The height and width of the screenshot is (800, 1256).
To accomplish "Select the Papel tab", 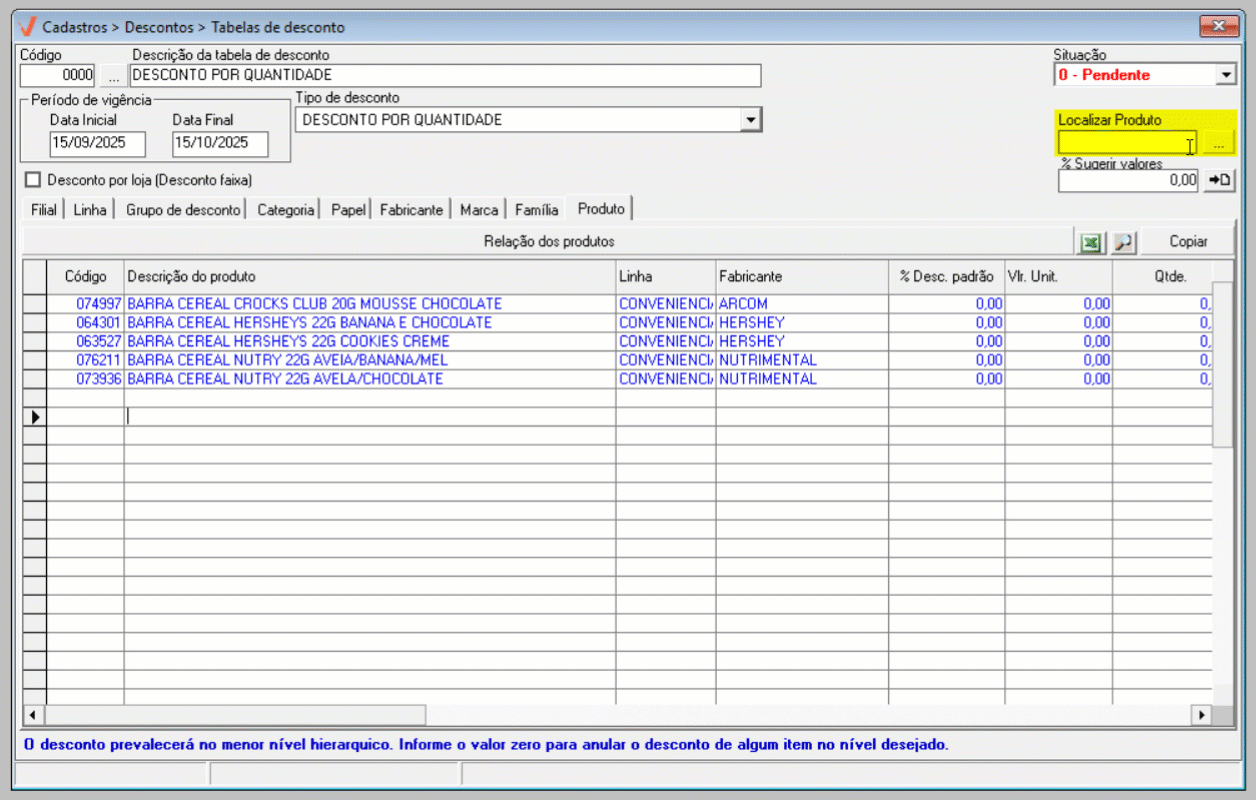I will tap(348, 210).
